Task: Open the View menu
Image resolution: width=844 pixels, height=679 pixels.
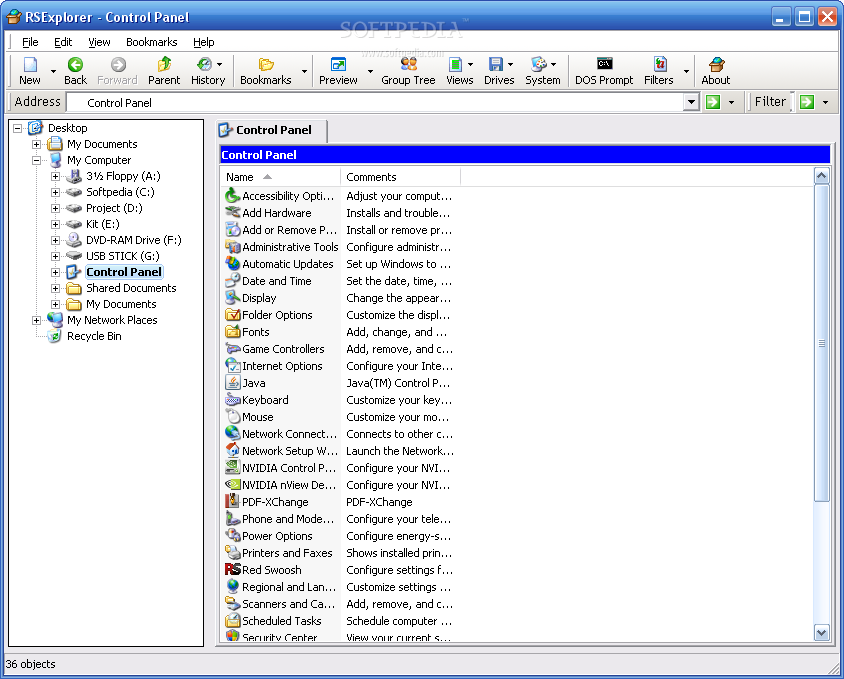Action: [99, 42]
